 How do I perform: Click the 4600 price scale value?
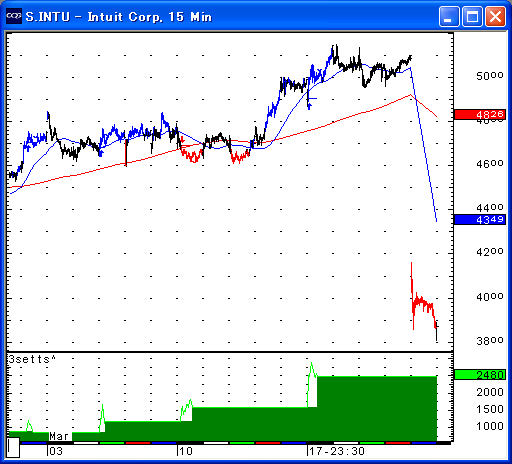click(x=489, y=164)
